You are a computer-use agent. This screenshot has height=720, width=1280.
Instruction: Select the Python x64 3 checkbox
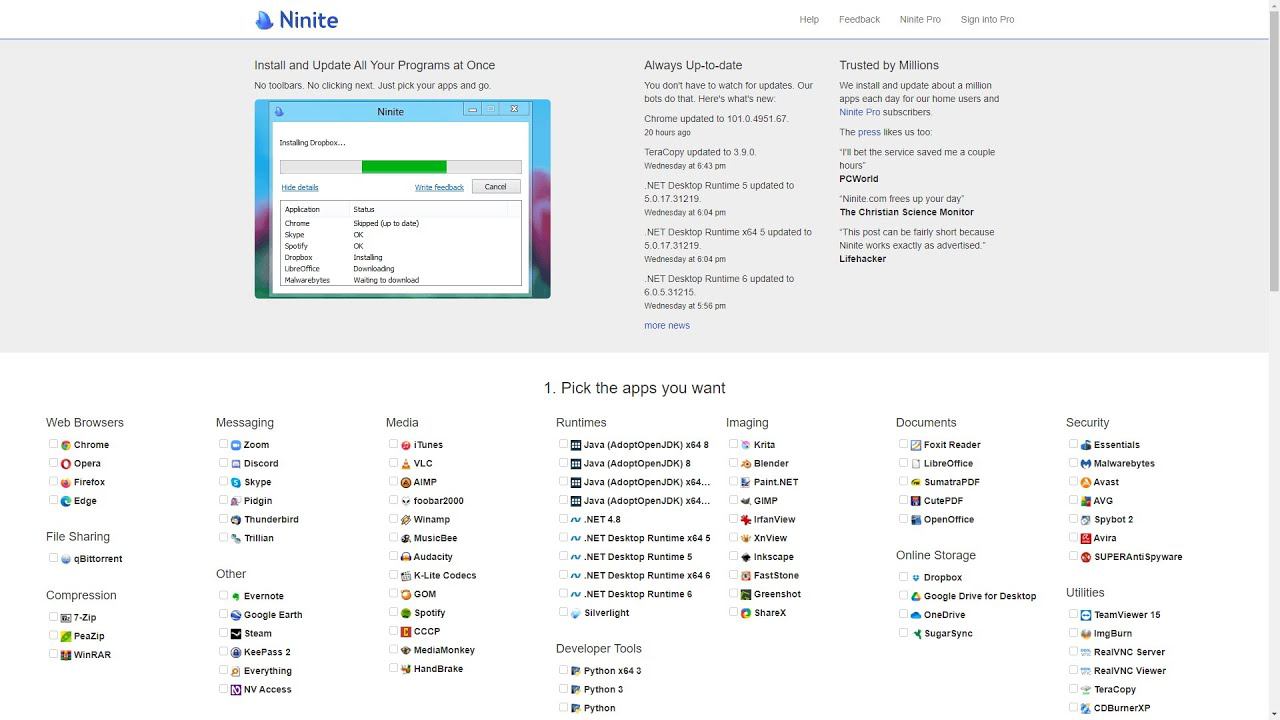[563, 670]
